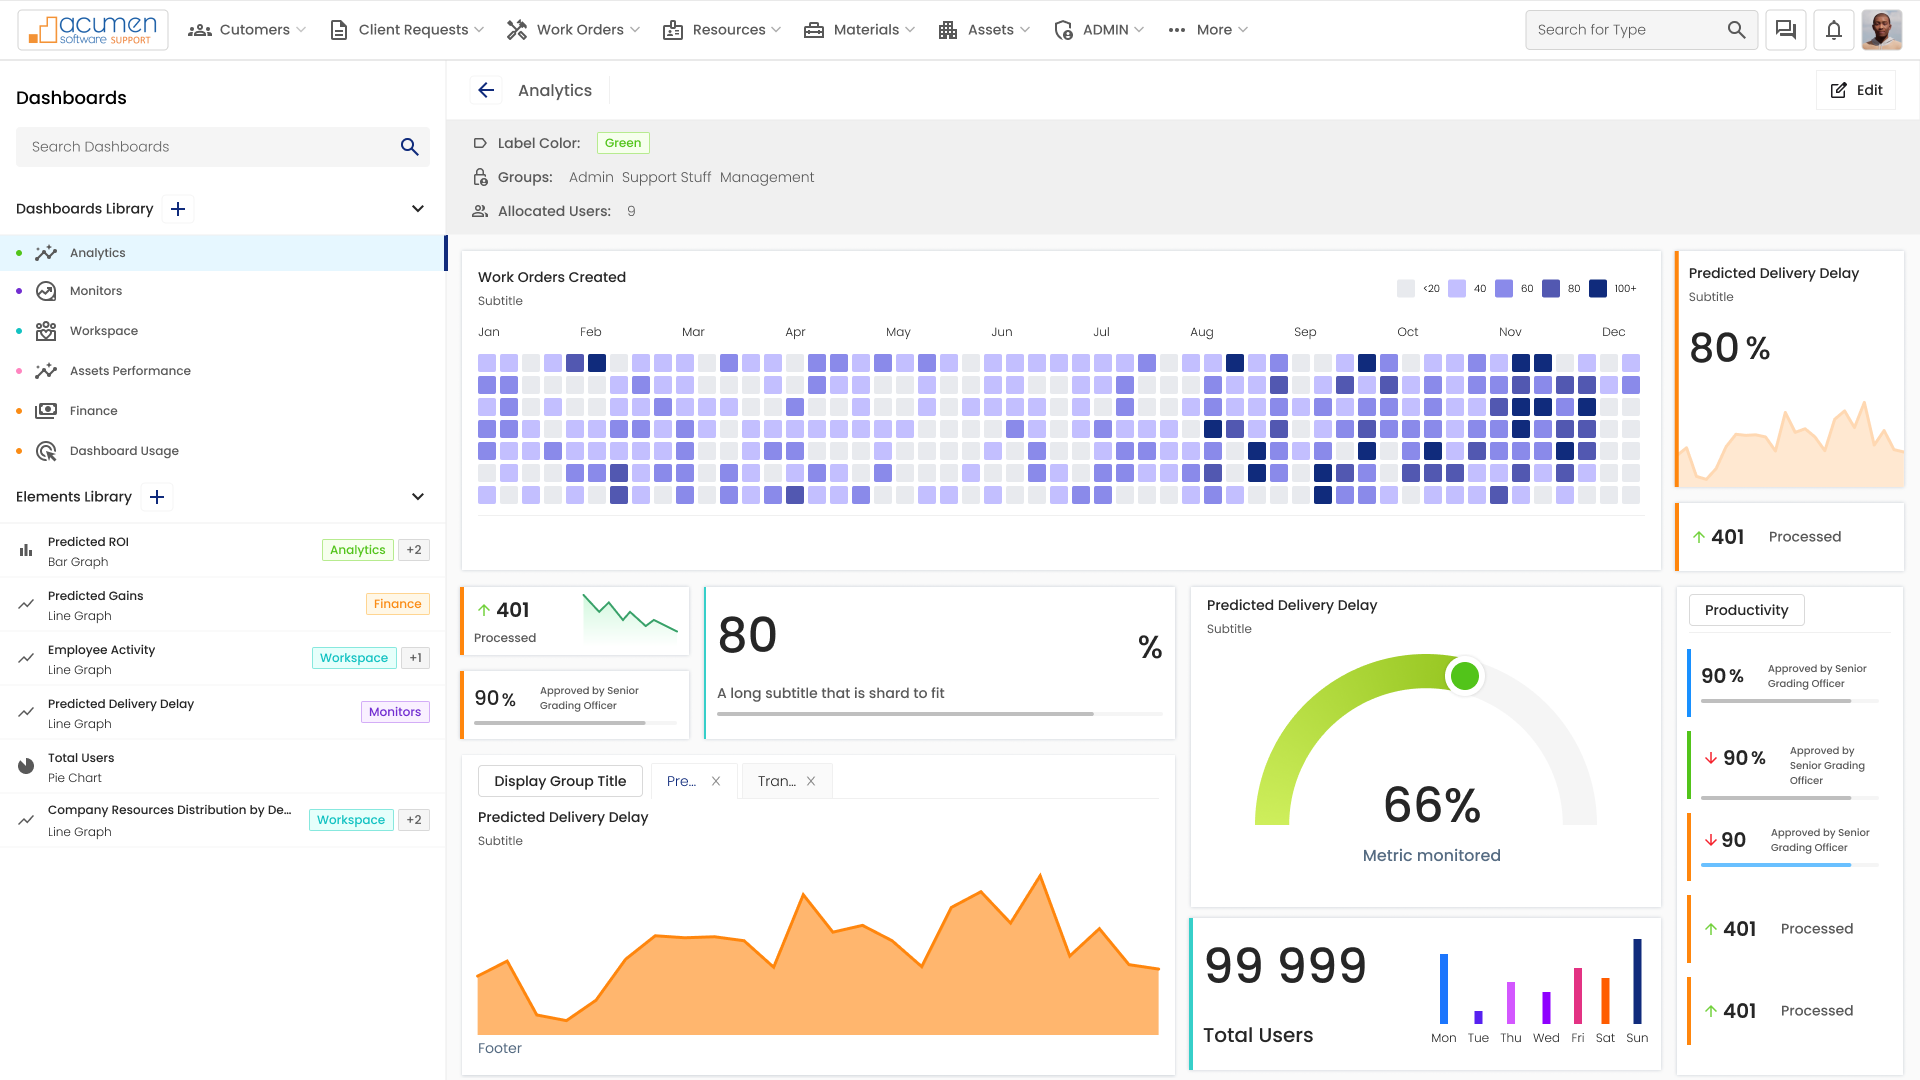Click the Workspace tag on Employee Activity

click(354, 658)
